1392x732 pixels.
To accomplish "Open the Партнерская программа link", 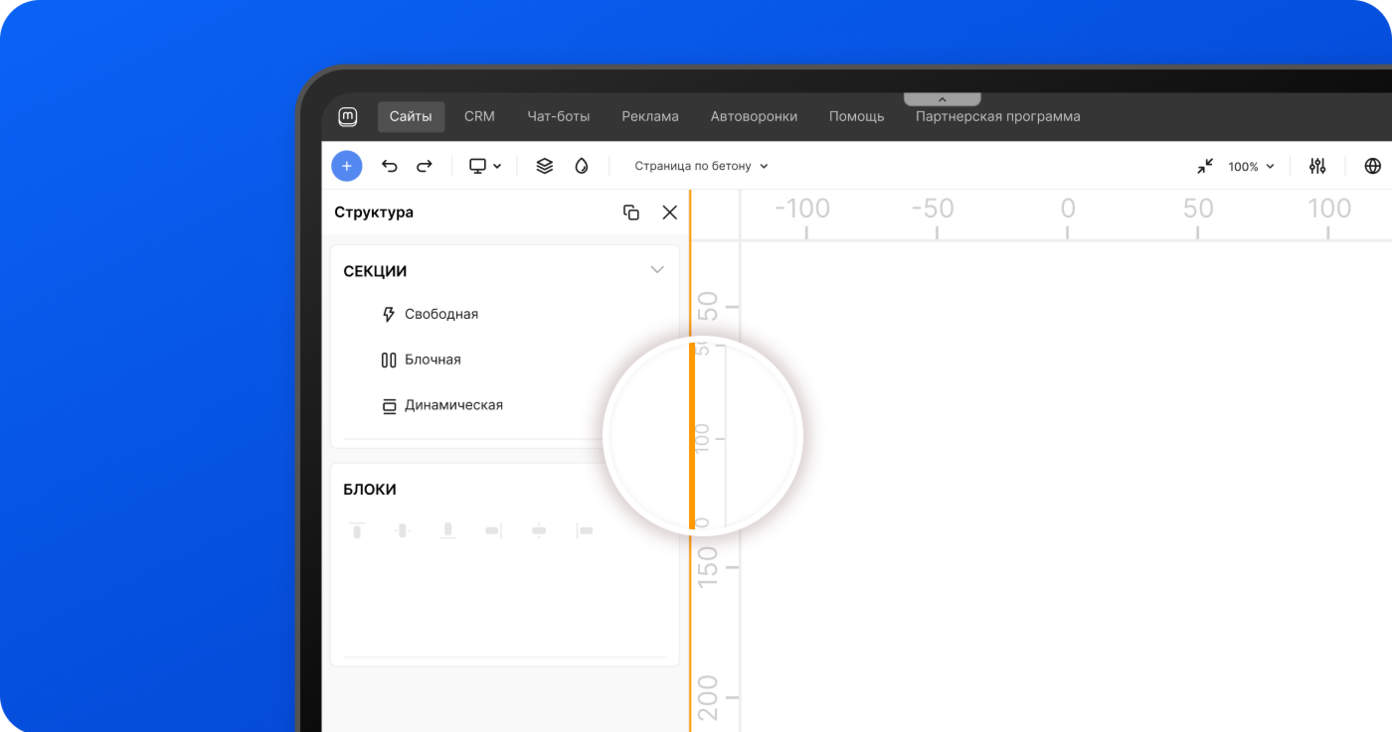I will click(998, 116).
